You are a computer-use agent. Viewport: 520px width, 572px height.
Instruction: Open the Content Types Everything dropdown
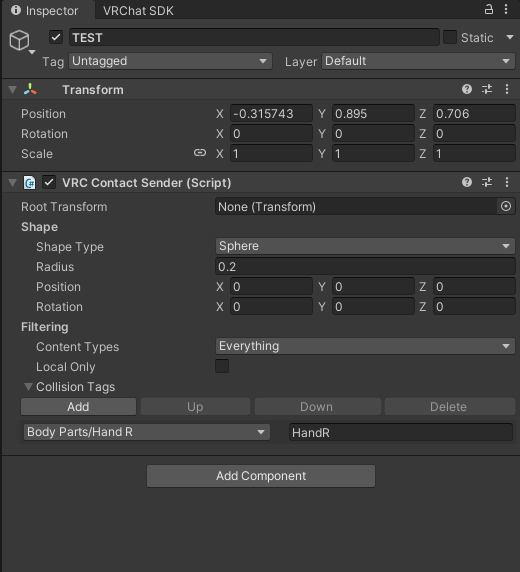[365, 346]
